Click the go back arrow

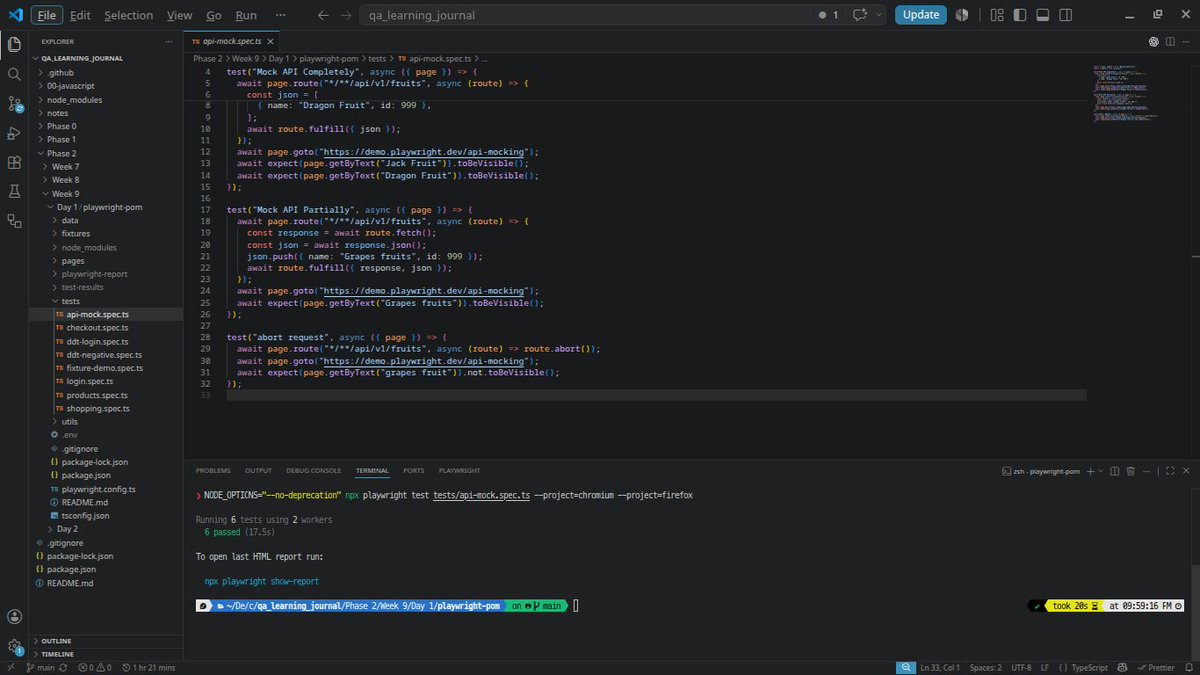point(322,15)
